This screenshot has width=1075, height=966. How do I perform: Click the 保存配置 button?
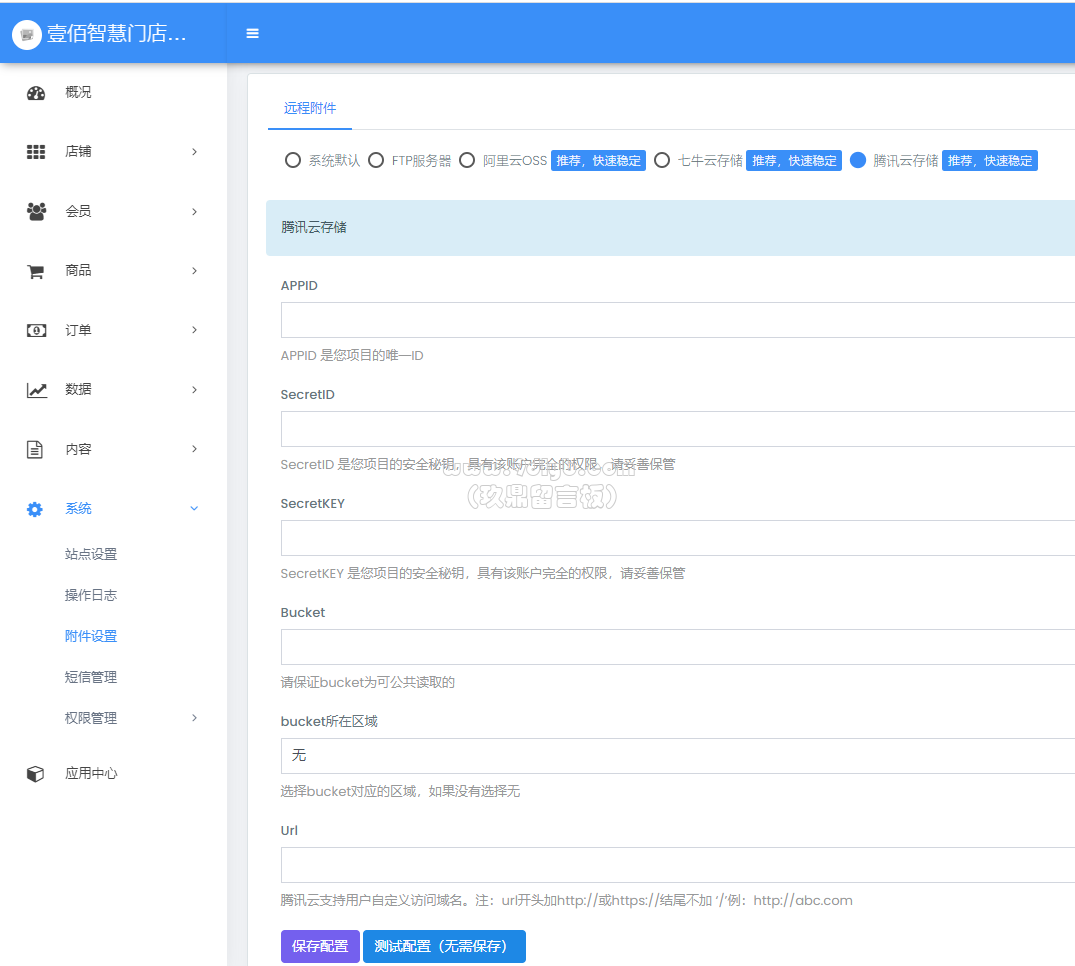(x=320, y=946)
